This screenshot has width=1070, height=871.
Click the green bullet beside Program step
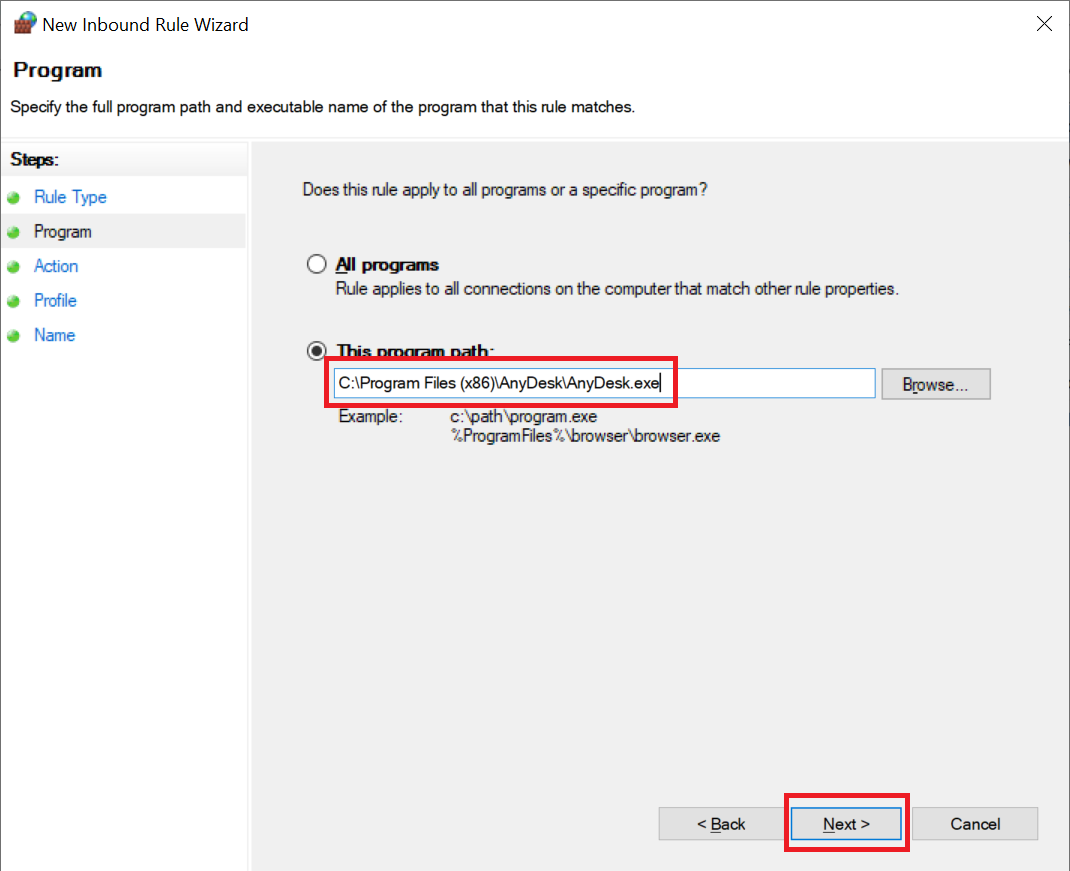pyautogui.click(x=14, y=232)
